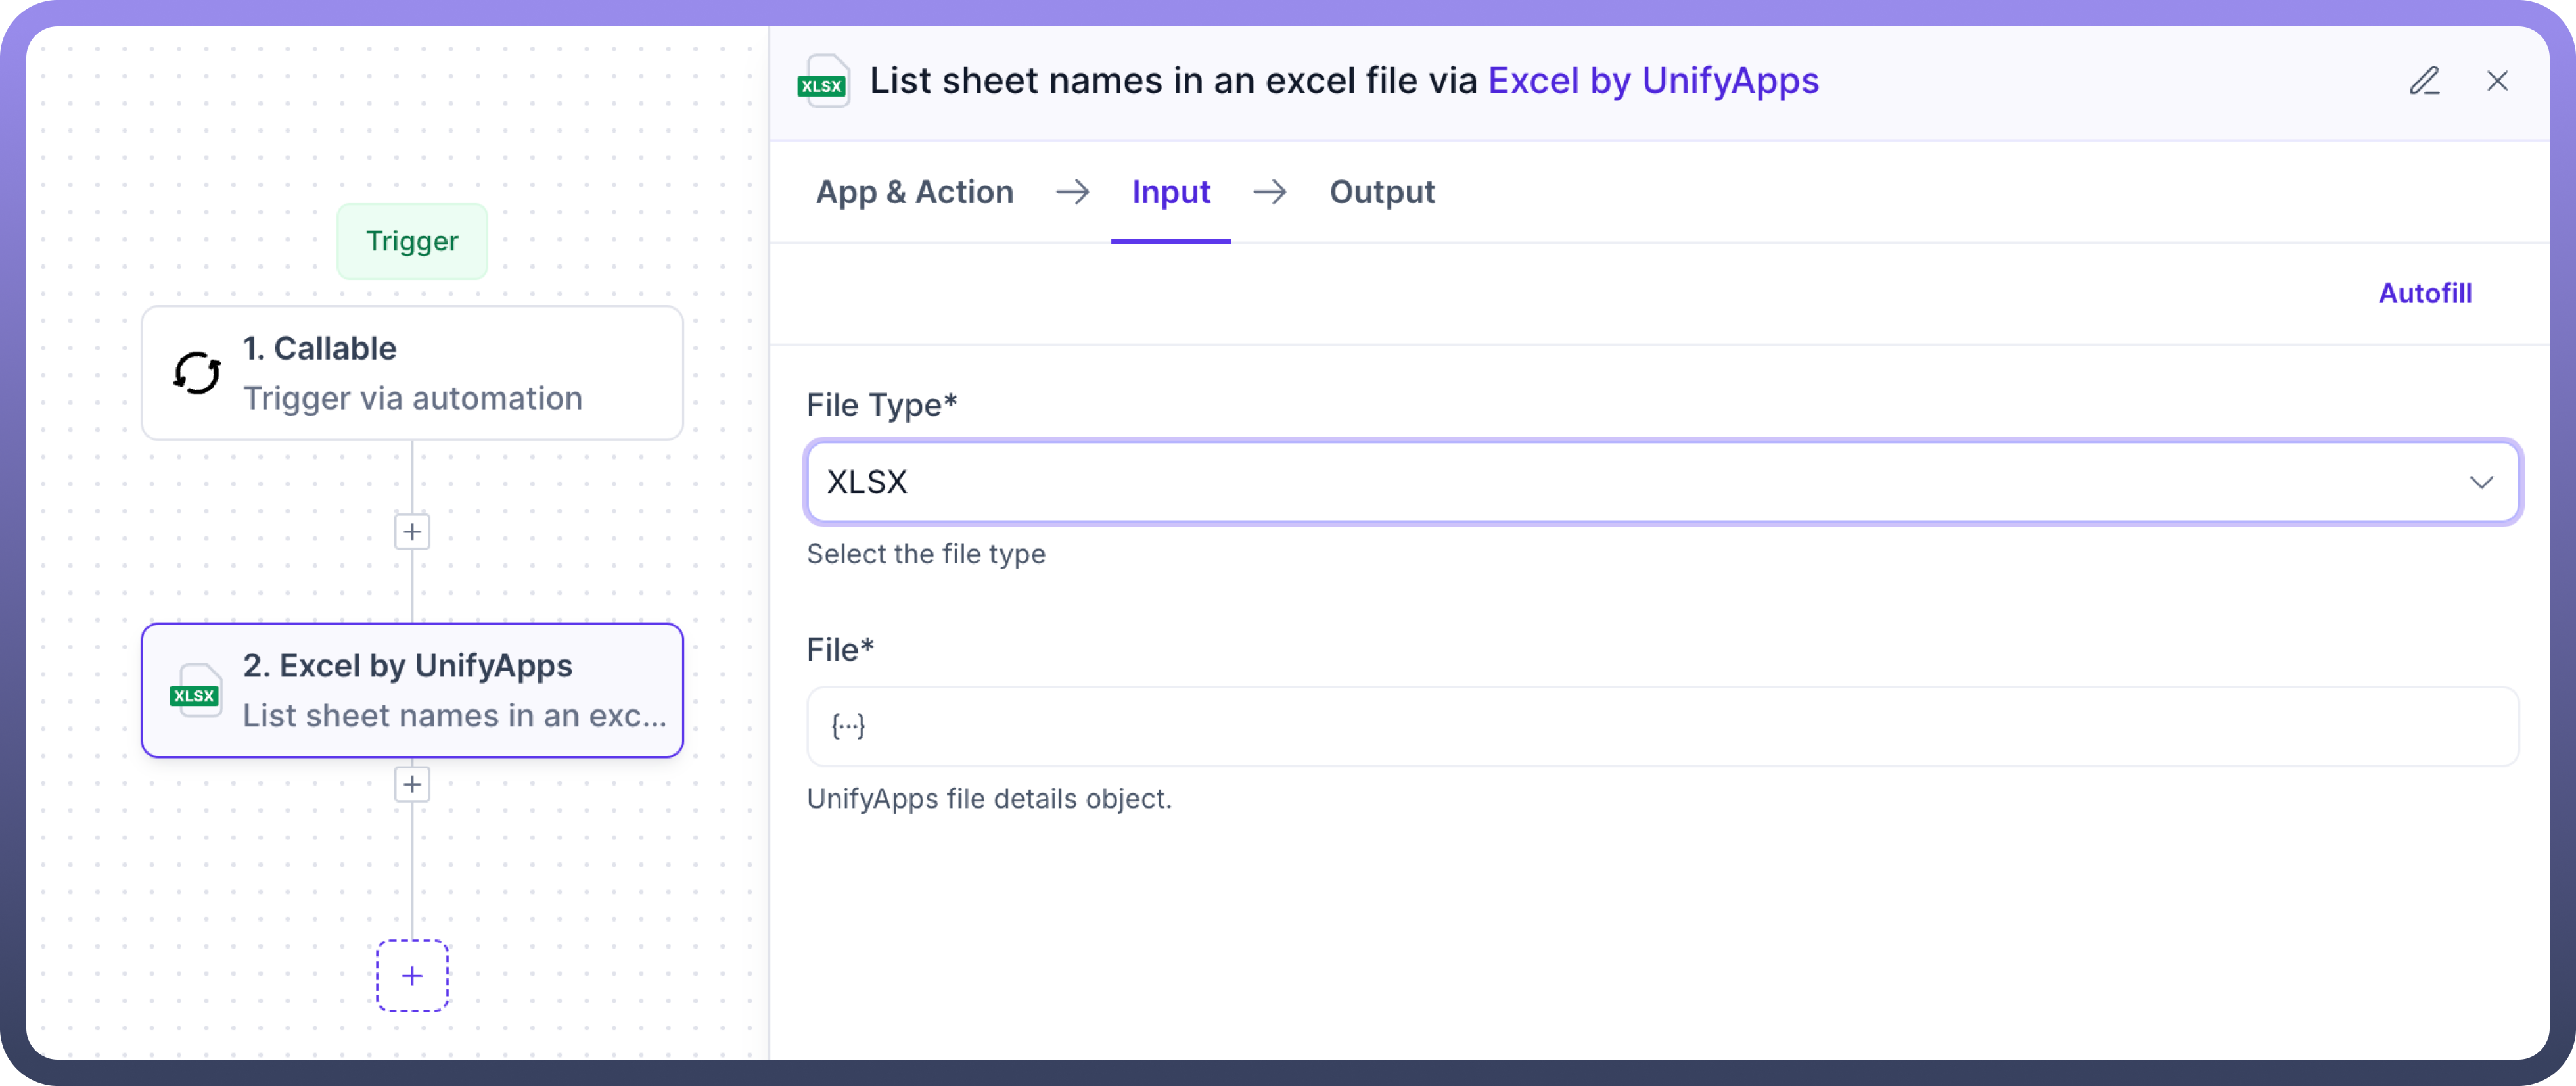Select the Input tab

point(1170,192)
